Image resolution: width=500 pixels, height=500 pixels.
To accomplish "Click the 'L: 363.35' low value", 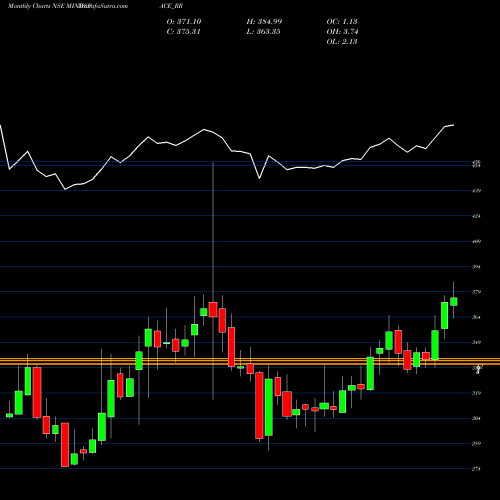I will (x=263, y=32).
